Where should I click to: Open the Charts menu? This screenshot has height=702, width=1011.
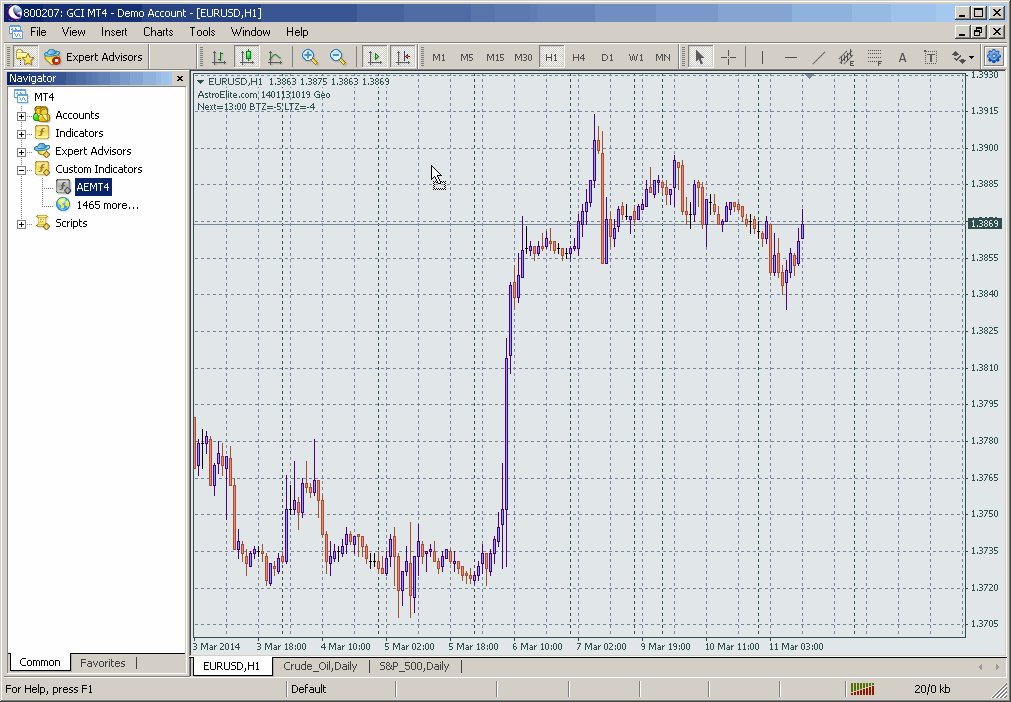[158, 32]
